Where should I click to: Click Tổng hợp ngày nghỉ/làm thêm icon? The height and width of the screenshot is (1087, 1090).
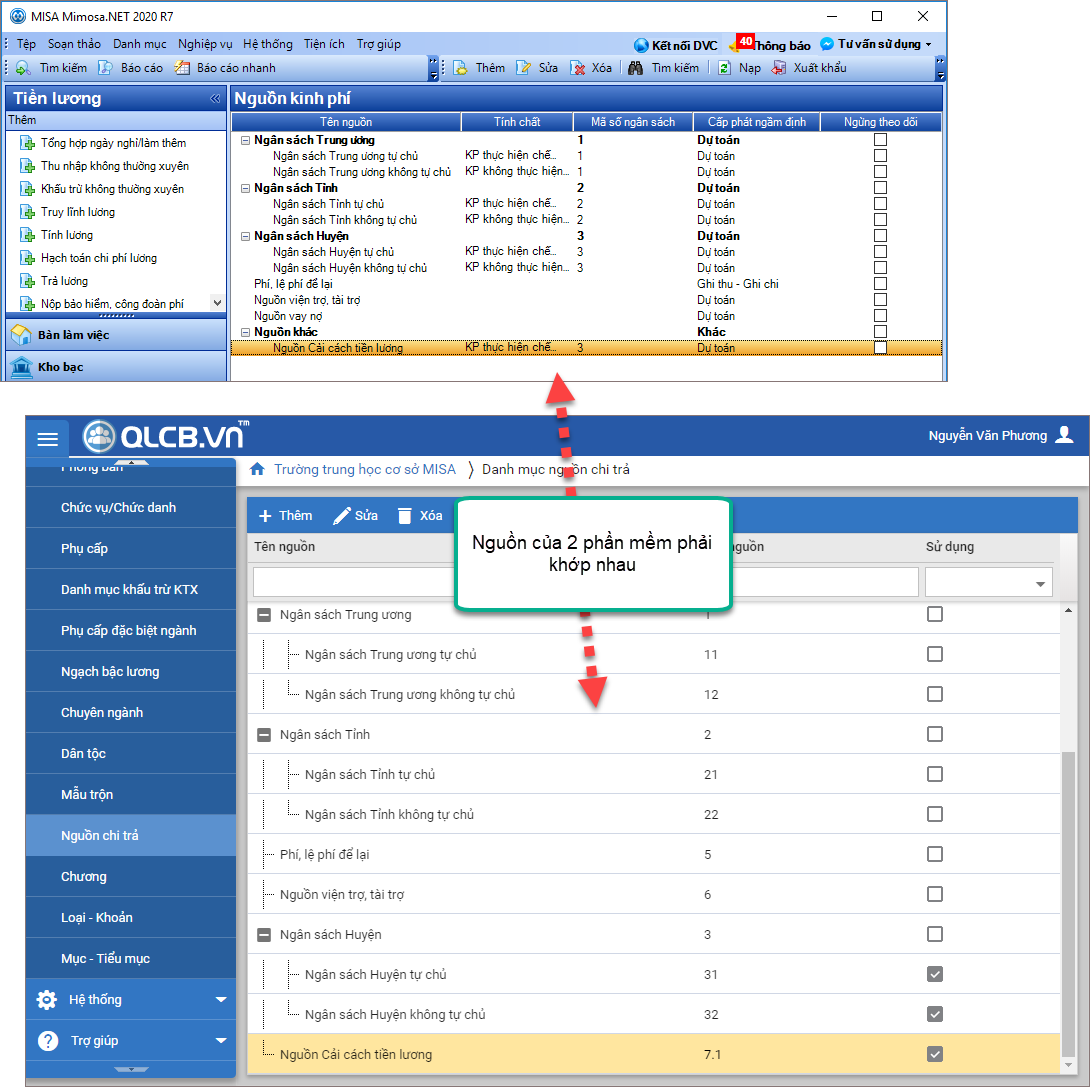click(x=28, y=143)
